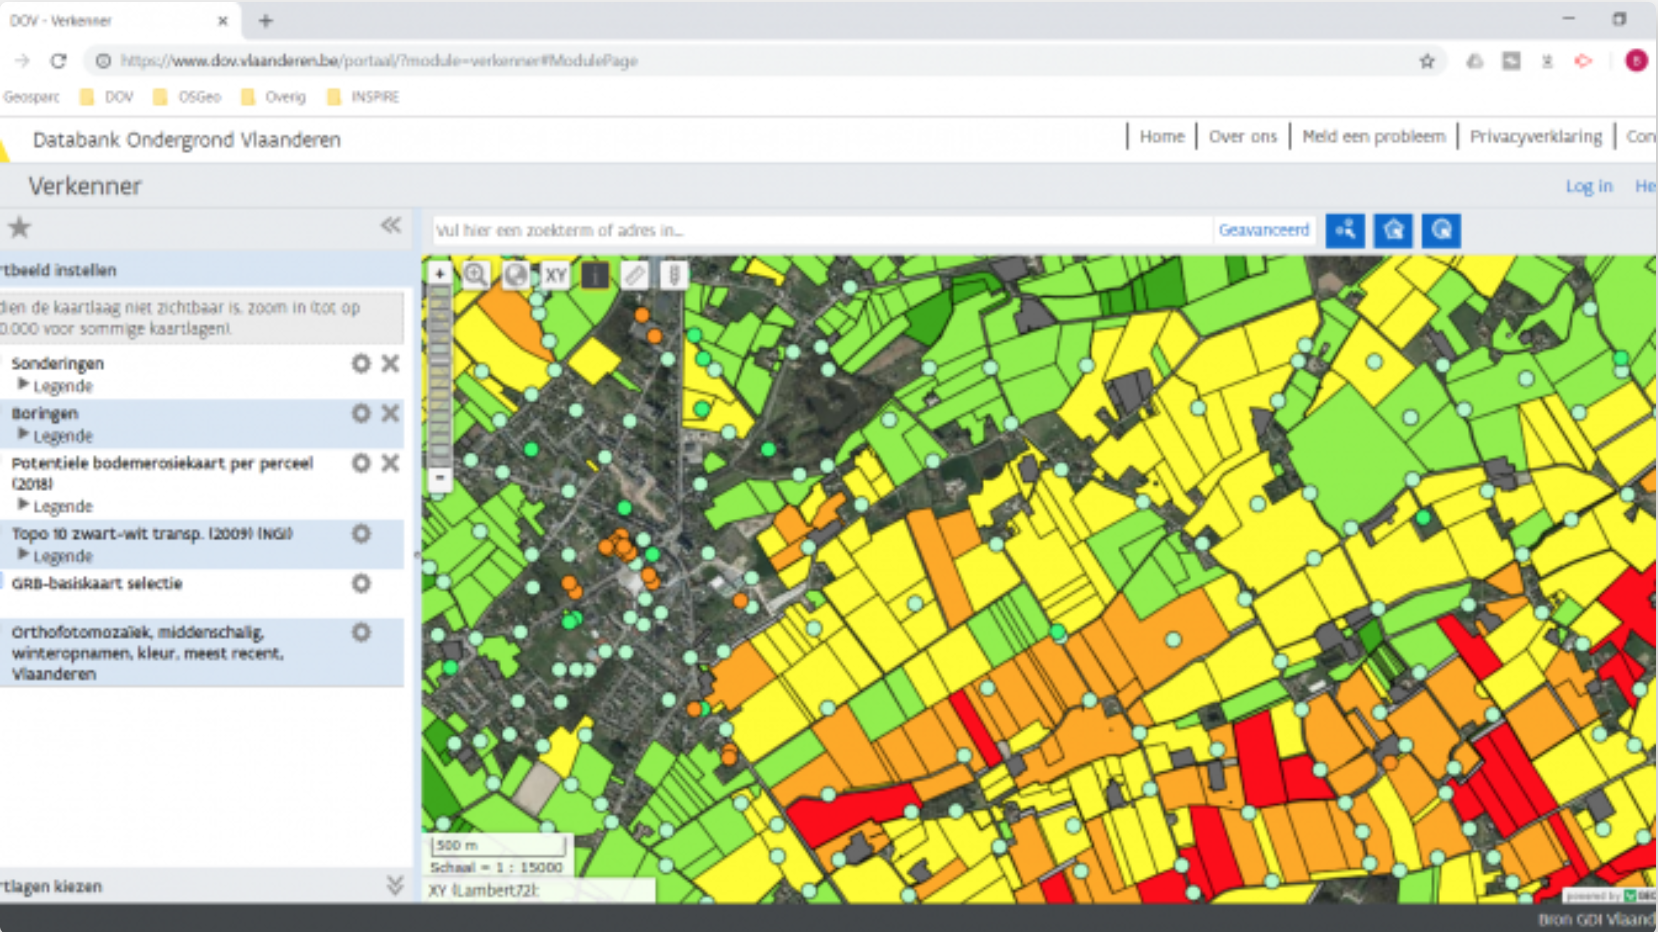Screen dimensions: 1658x932
Task: Bookmark this page with the star
Action: click(1427, 61)
